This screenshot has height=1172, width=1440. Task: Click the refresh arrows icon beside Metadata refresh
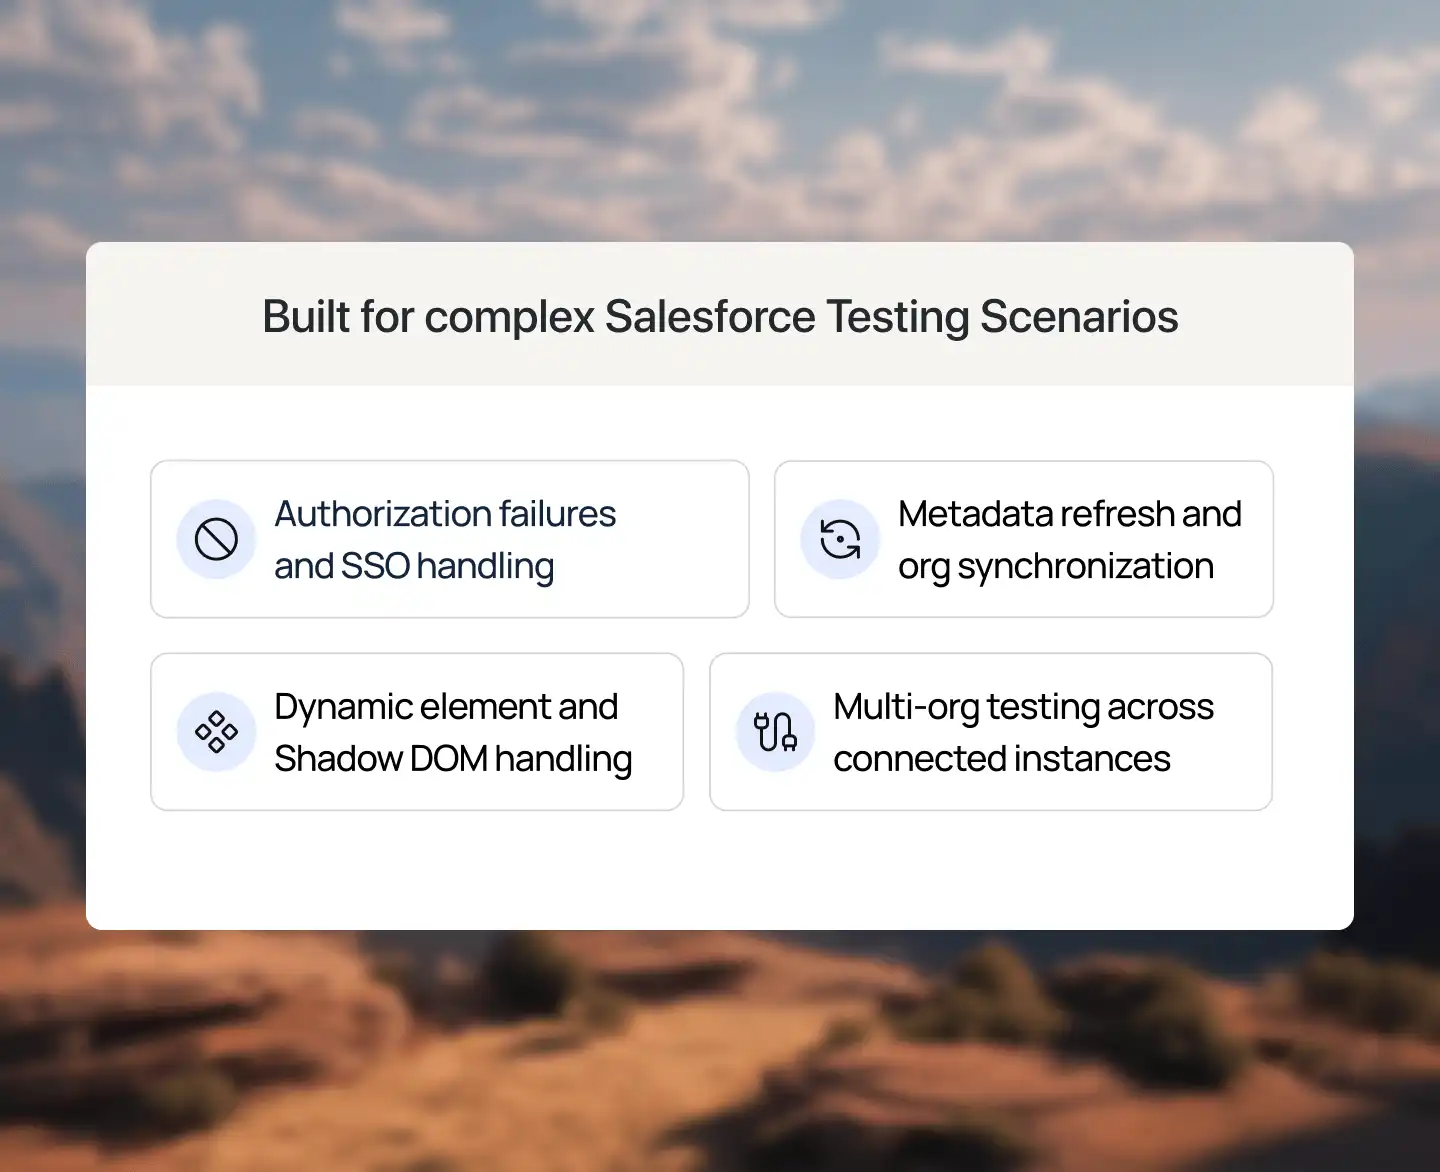tap(840, 539)
